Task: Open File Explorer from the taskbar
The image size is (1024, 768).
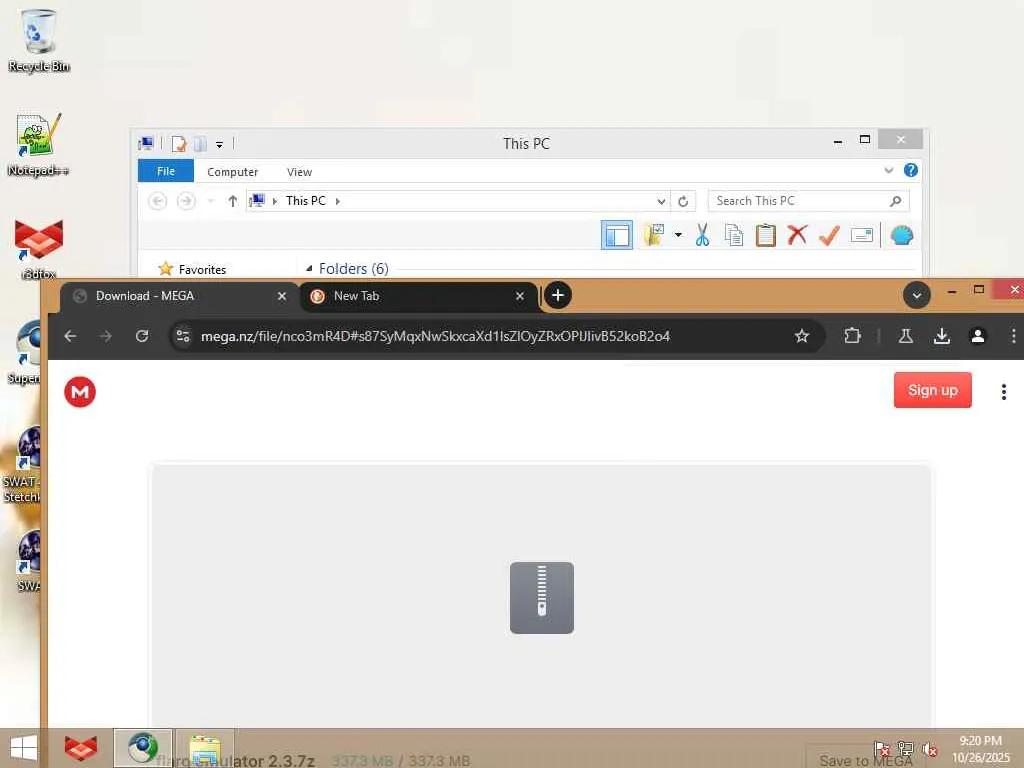Action: coord(205,748)
